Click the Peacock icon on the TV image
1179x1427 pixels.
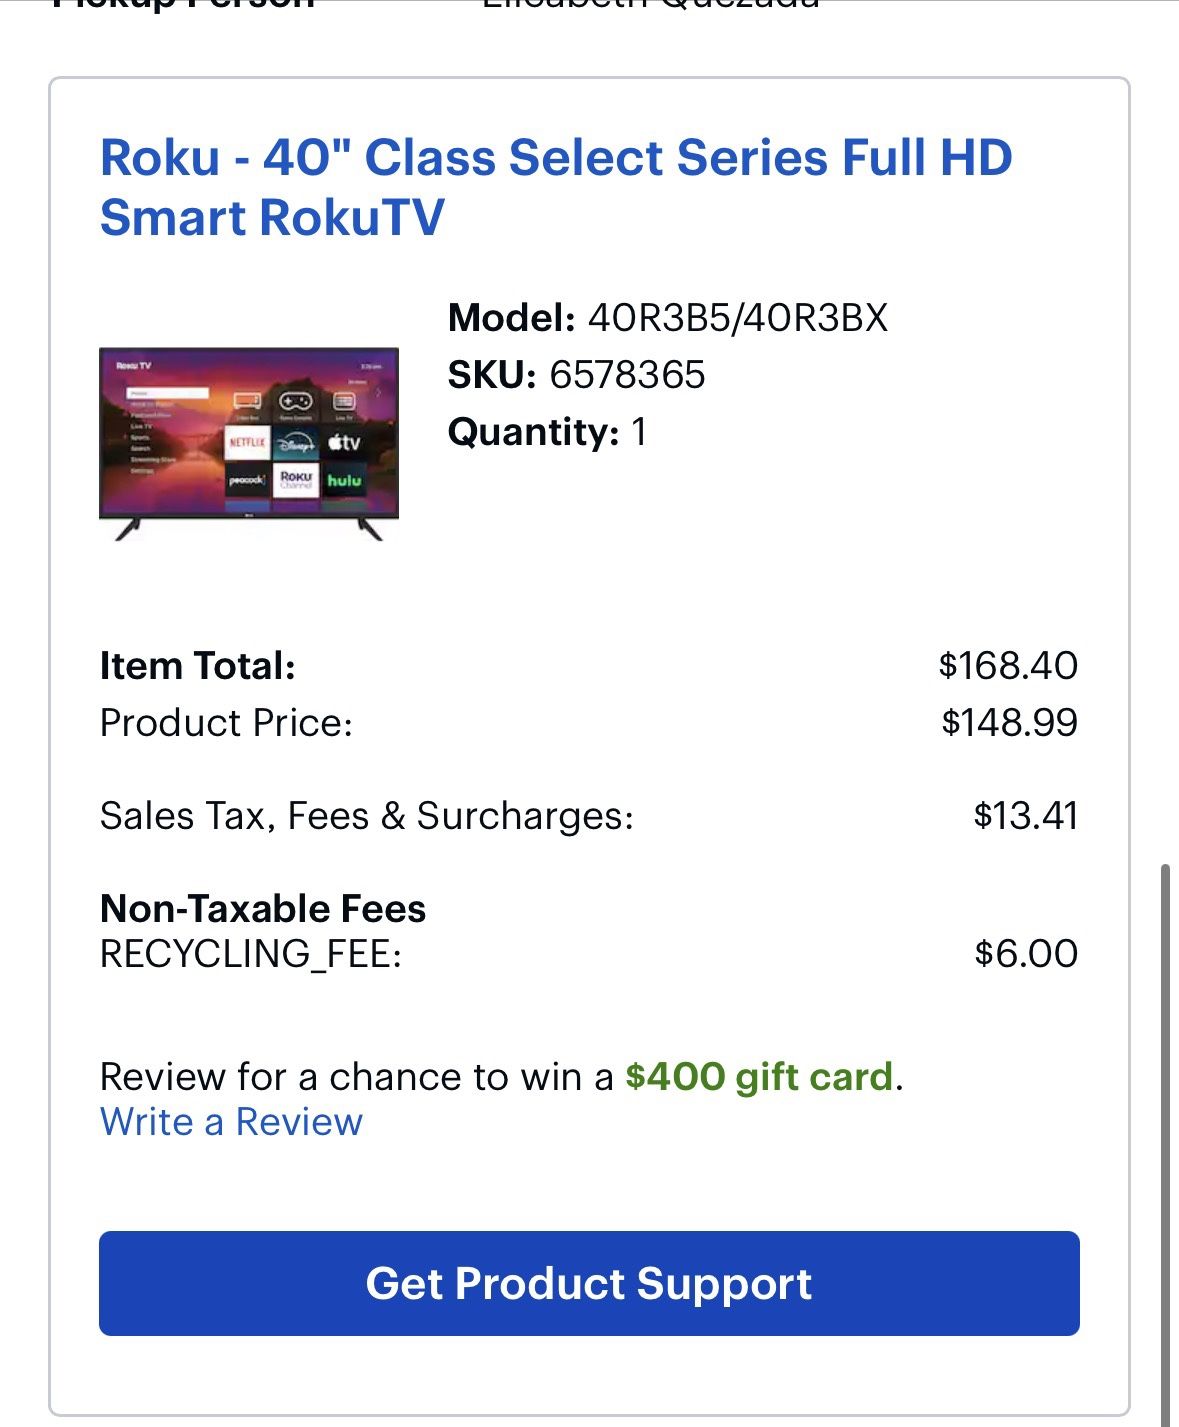[x=246, y=479]
